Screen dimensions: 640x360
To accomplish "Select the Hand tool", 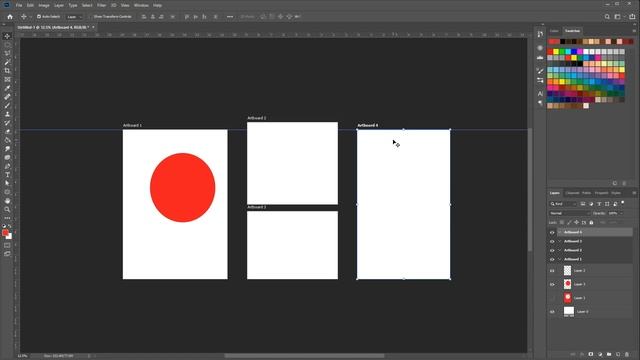I will pyautogui.click(x=7, y=201).
